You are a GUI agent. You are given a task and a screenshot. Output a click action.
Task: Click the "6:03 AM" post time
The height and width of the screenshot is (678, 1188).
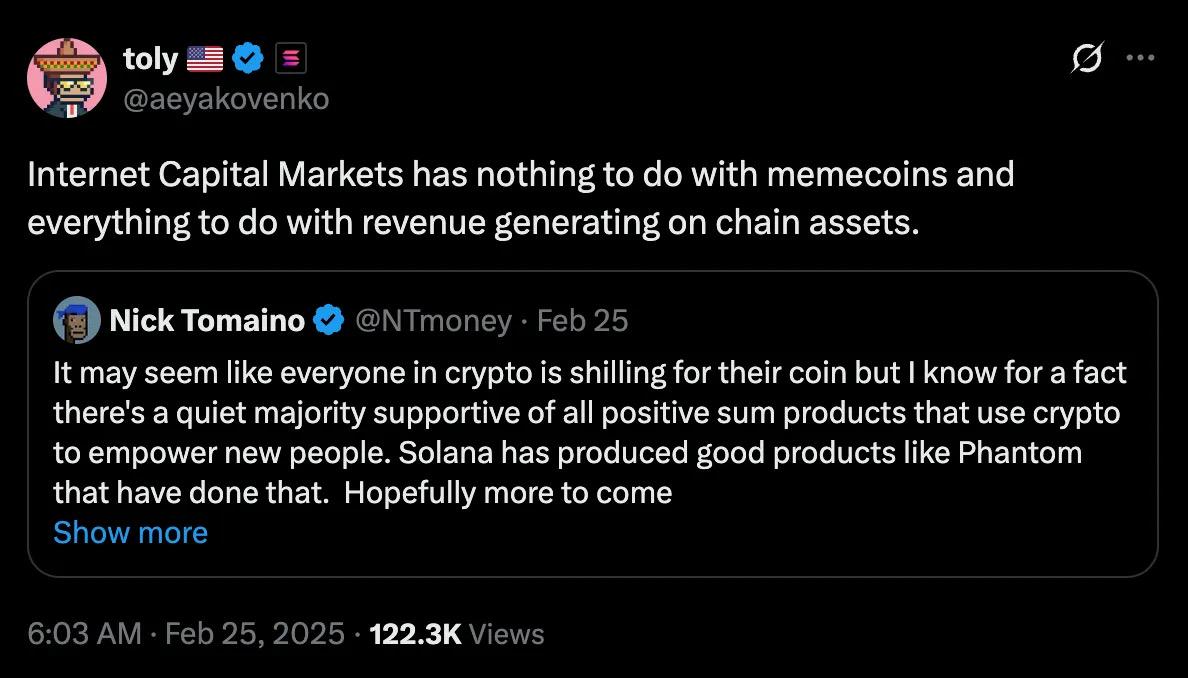click(x=84, y=633)
